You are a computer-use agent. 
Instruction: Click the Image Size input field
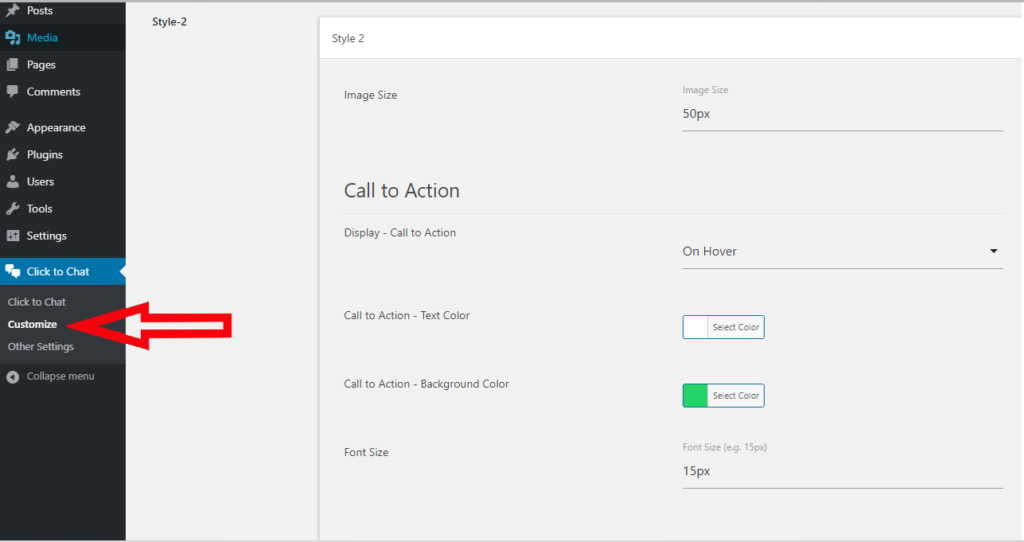pyautogui.click(x=842, y=114)
